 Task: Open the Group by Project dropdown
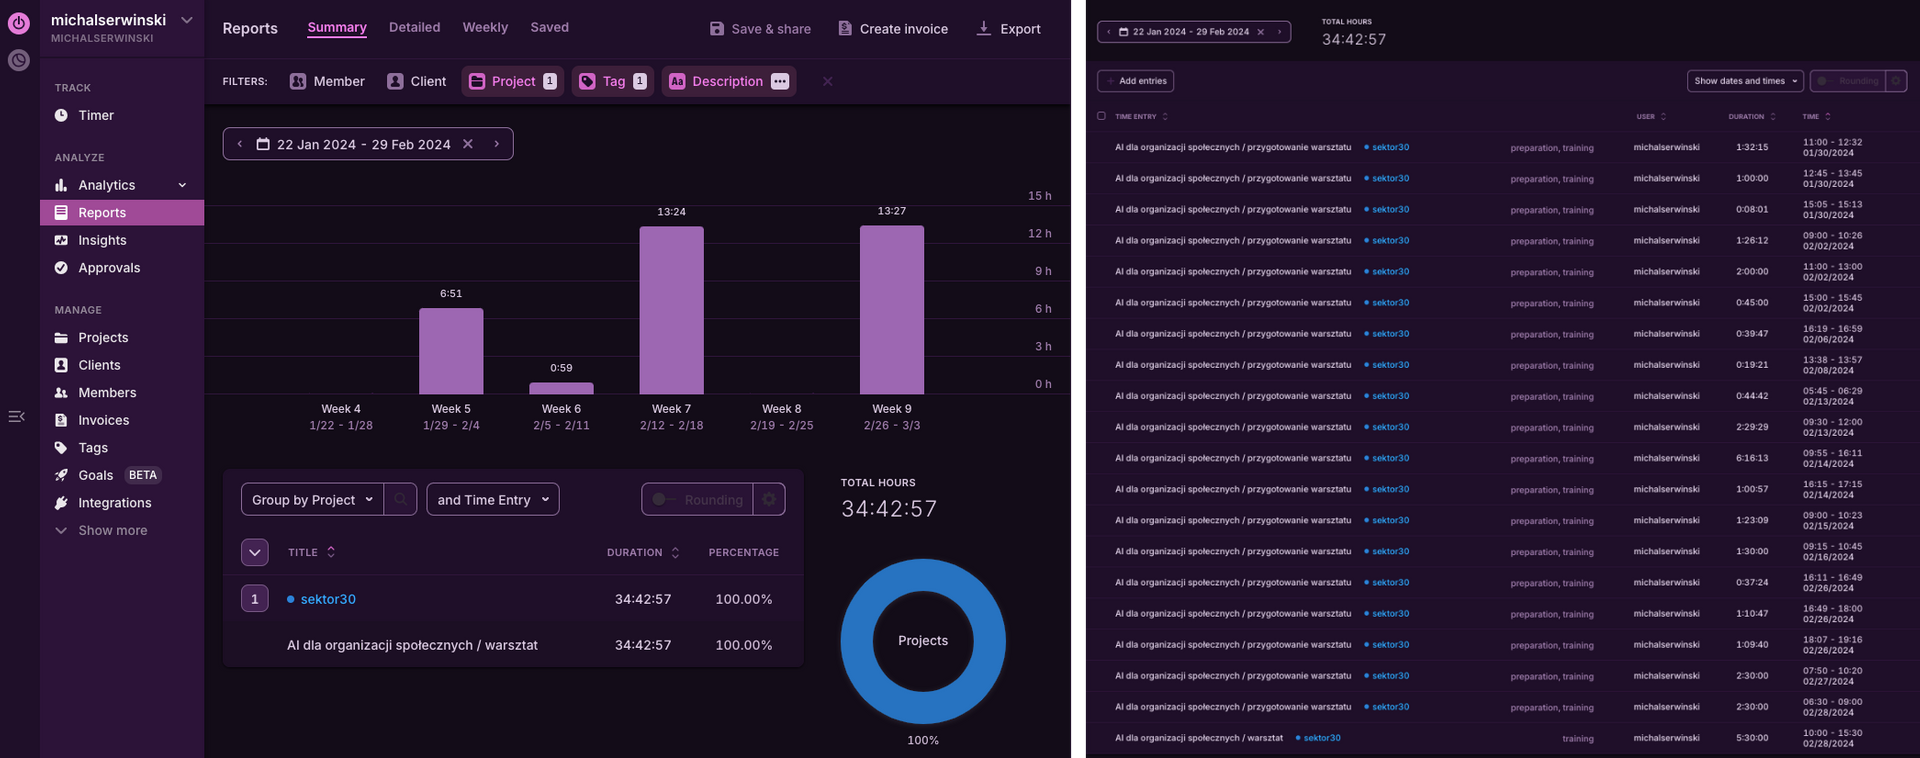[312, 500]
